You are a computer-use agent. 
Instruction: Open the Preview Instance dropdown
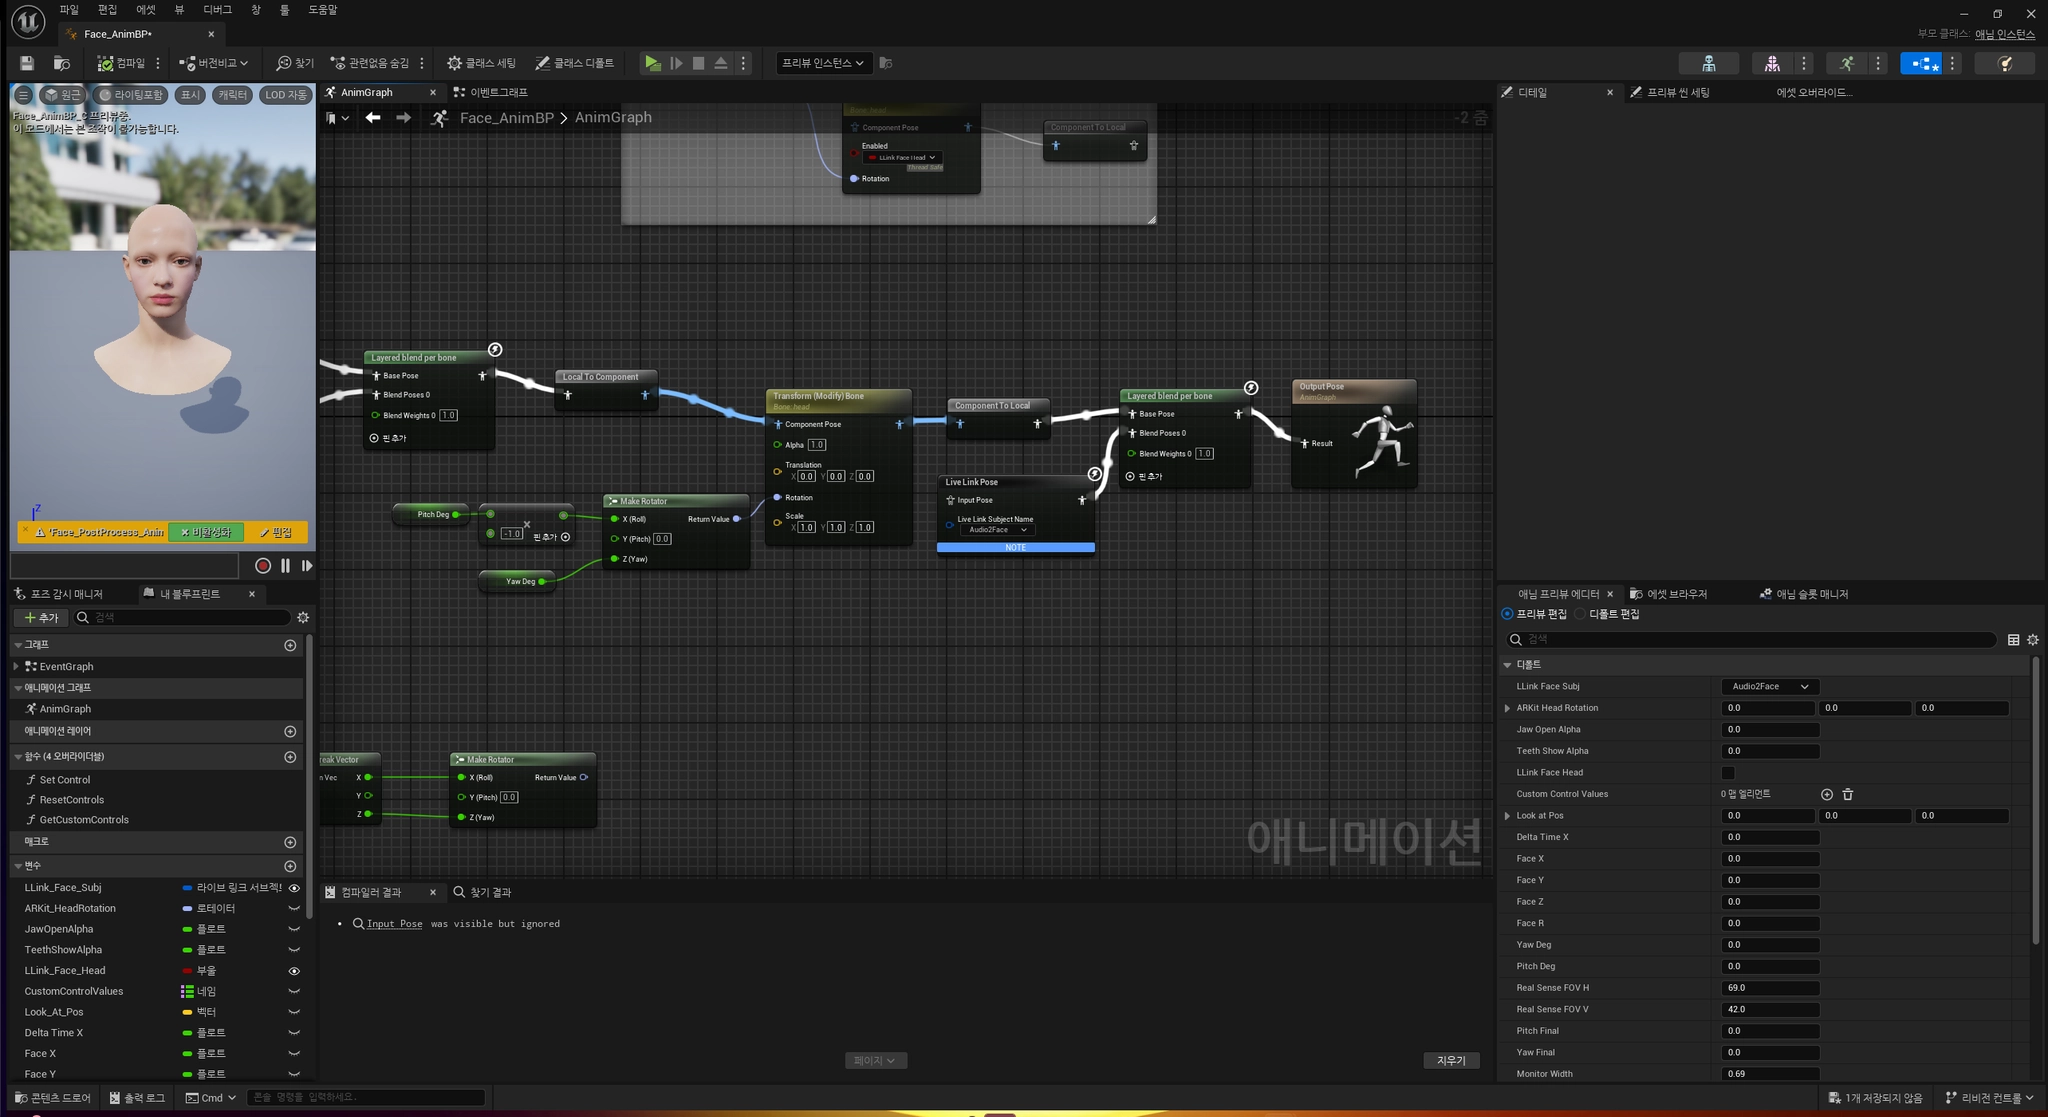[822, 63]
